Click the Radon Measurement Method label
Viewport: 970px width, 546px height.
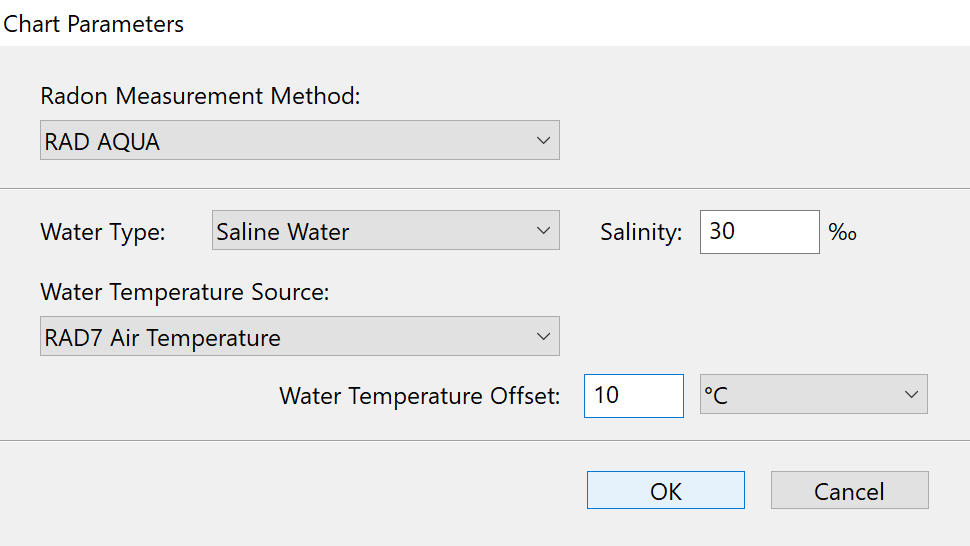[200, 96]
